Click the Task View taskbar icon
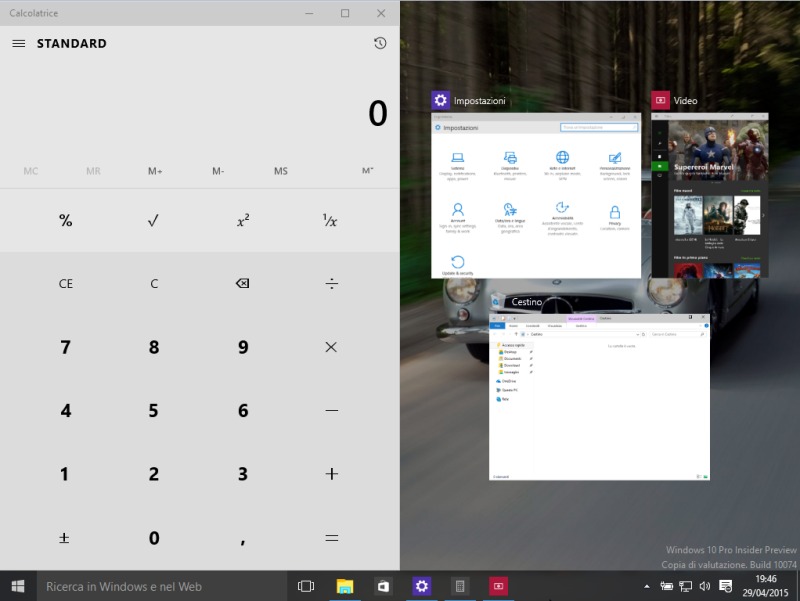The image size is (800, 601). [306, 586]
